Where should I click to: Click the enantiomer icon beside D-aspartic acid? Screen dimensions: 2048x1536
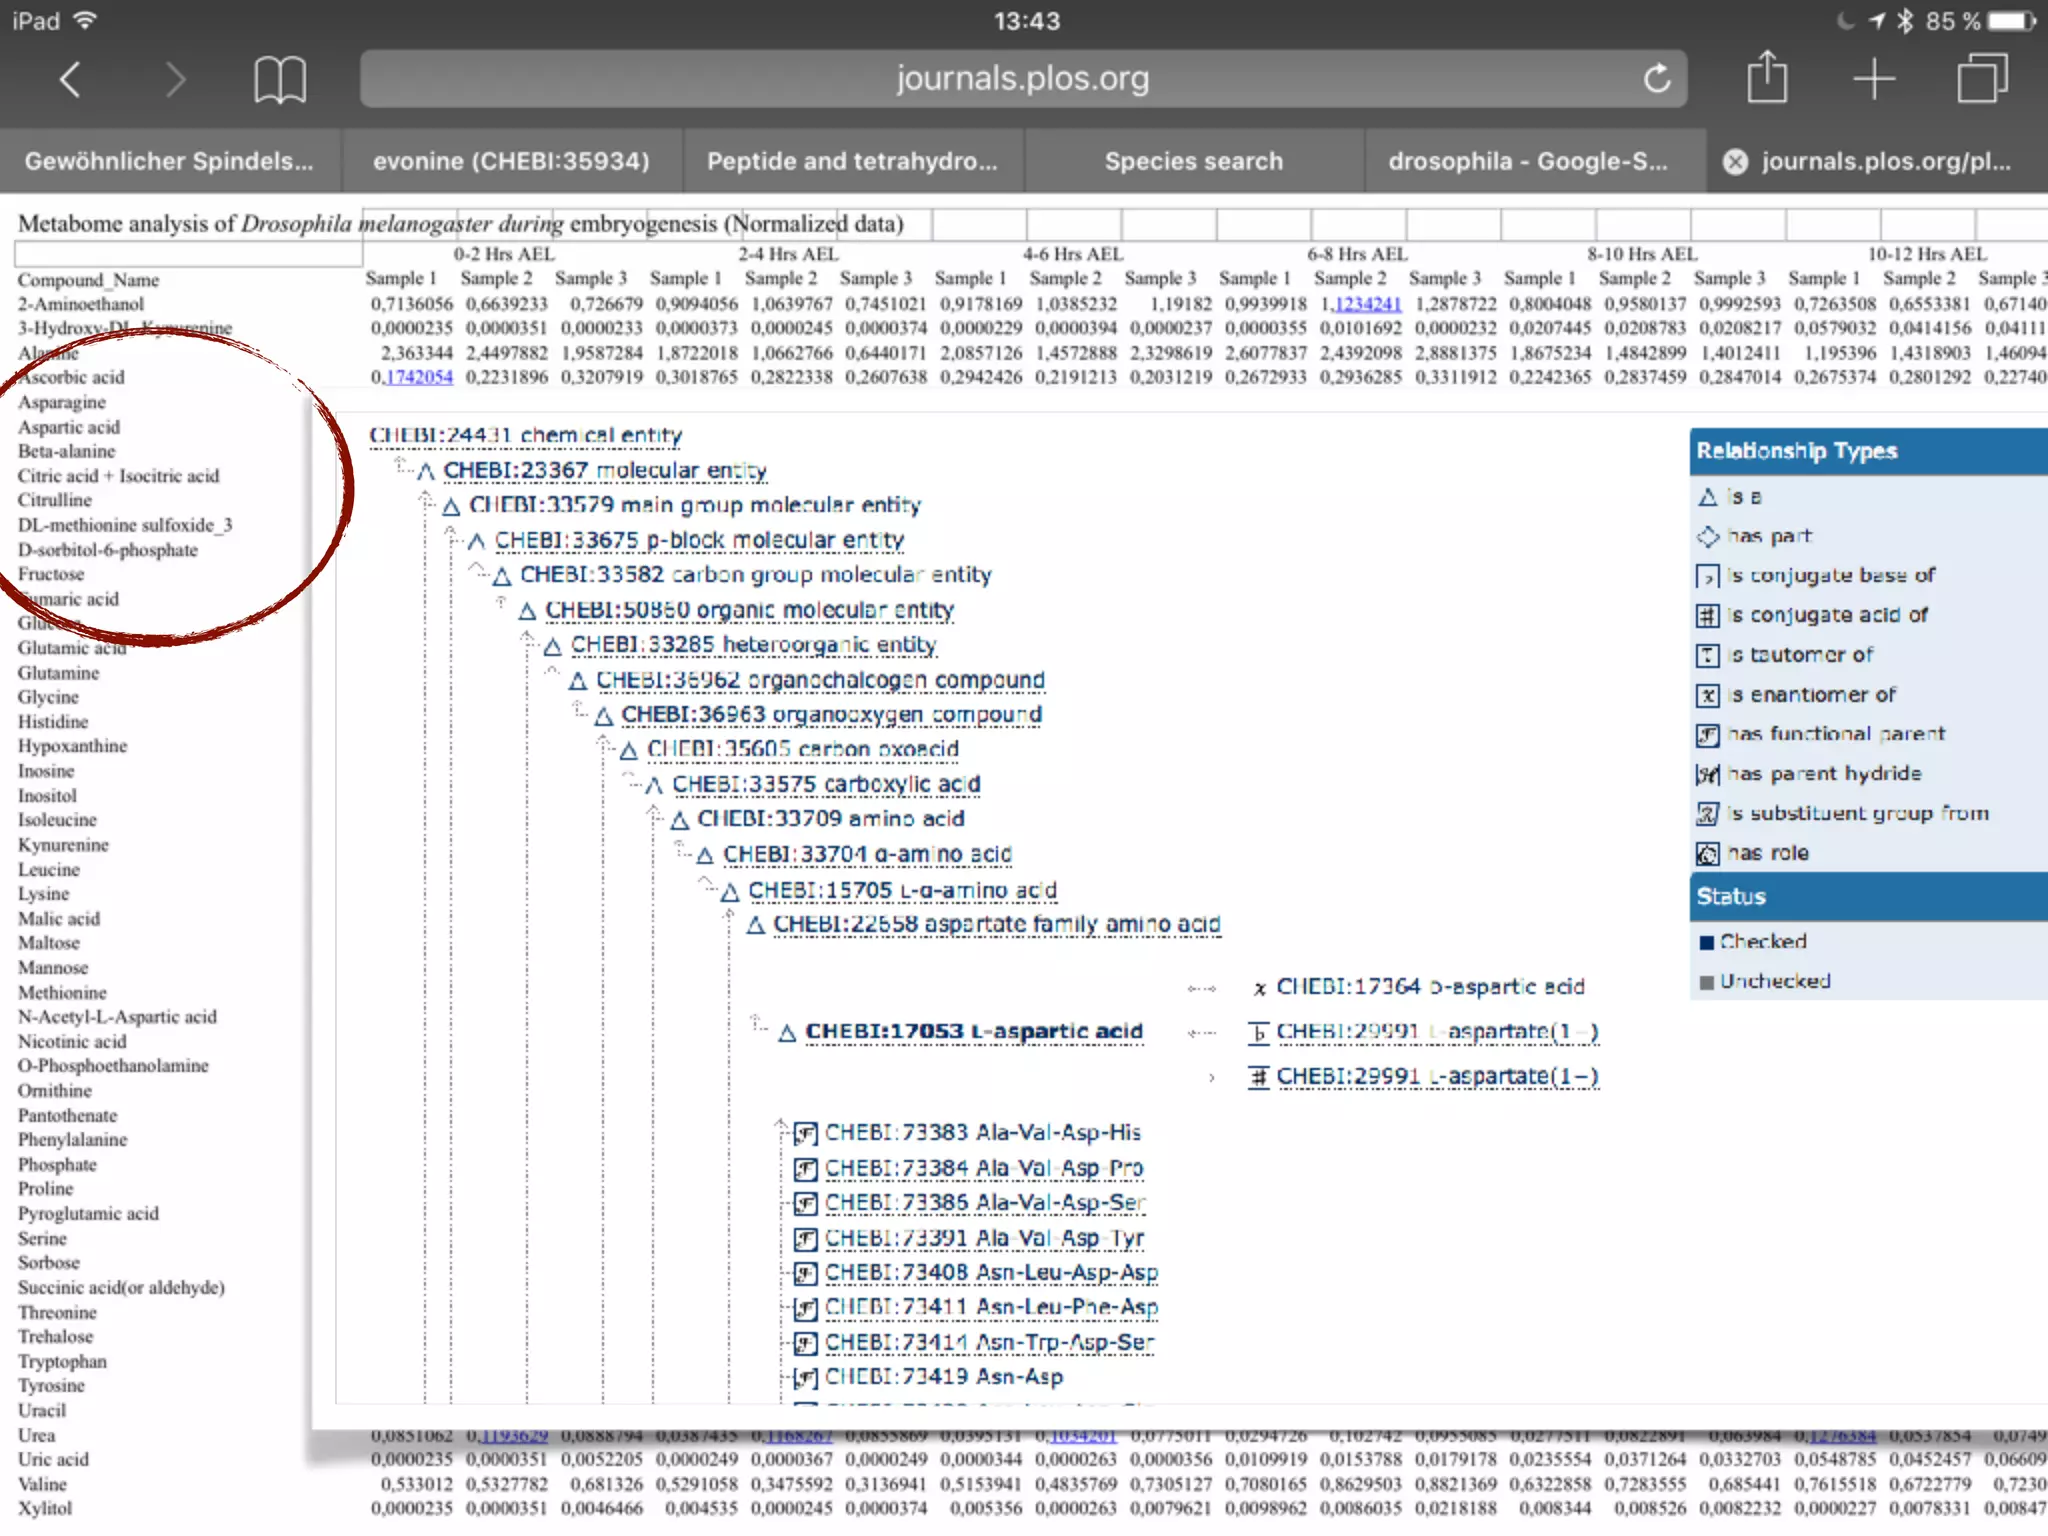(x=1259, y=988)
